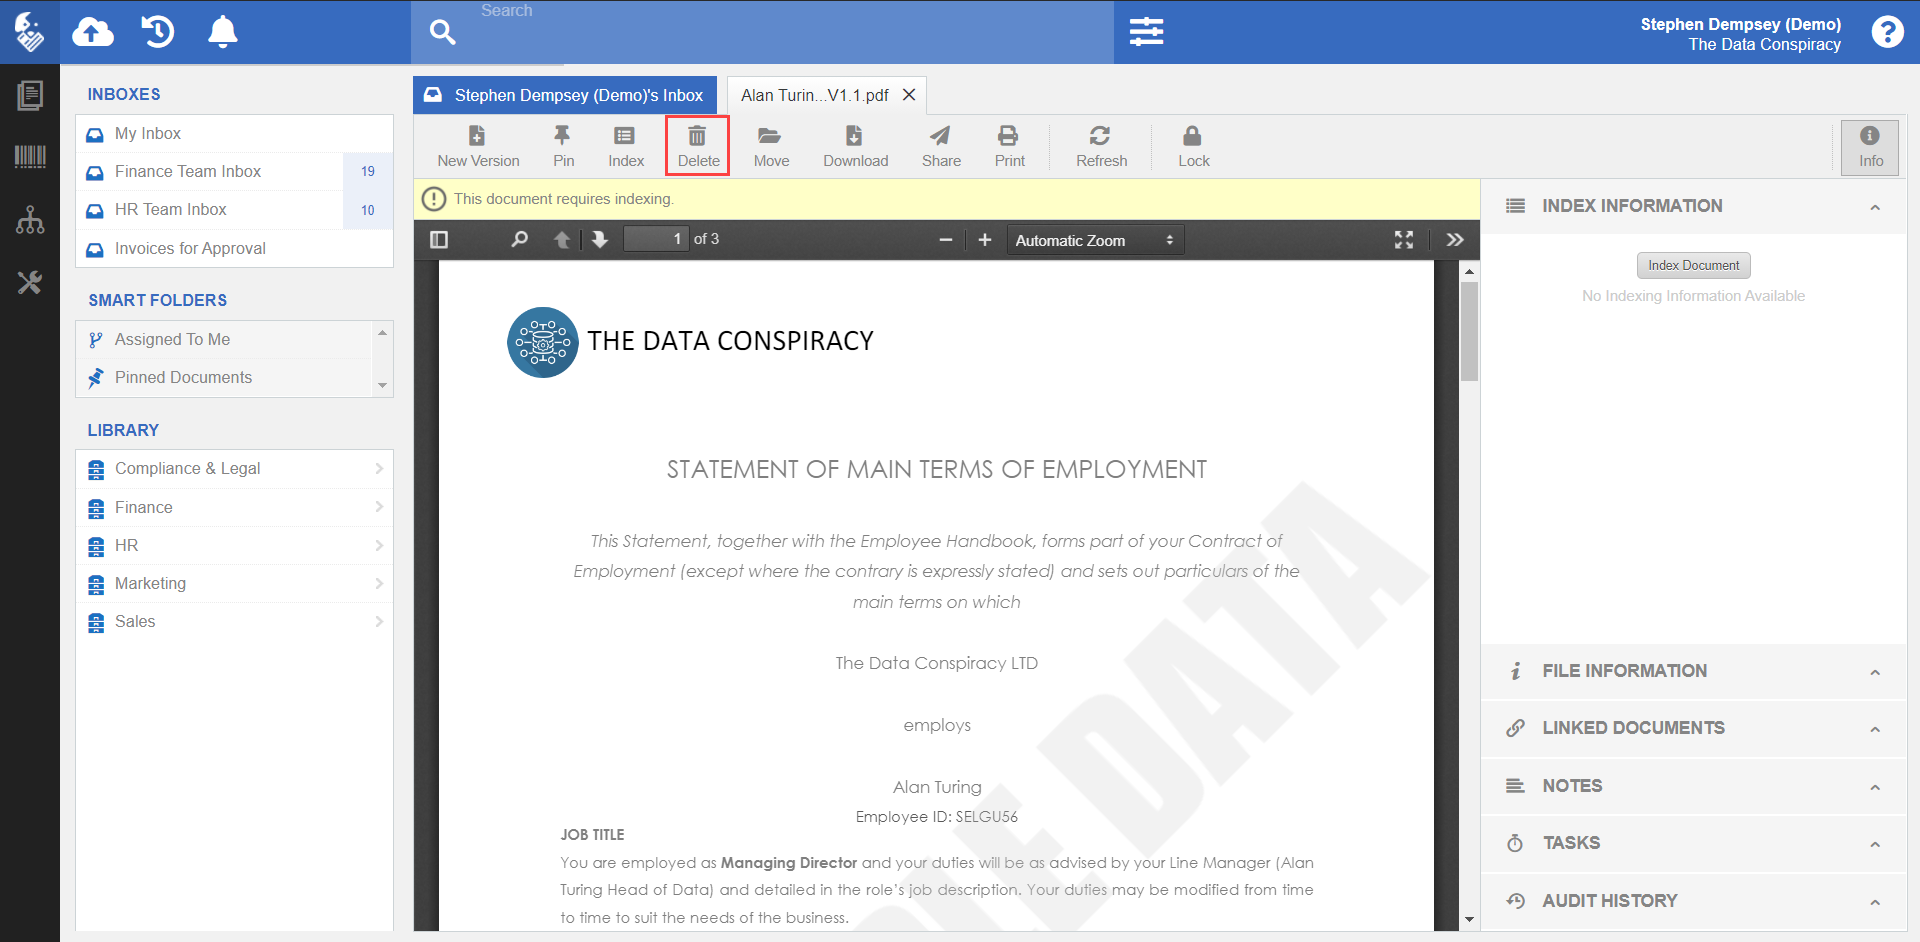Switch PDF to presentation mode
This screenshot has width=1920, height=942.
1404,240
